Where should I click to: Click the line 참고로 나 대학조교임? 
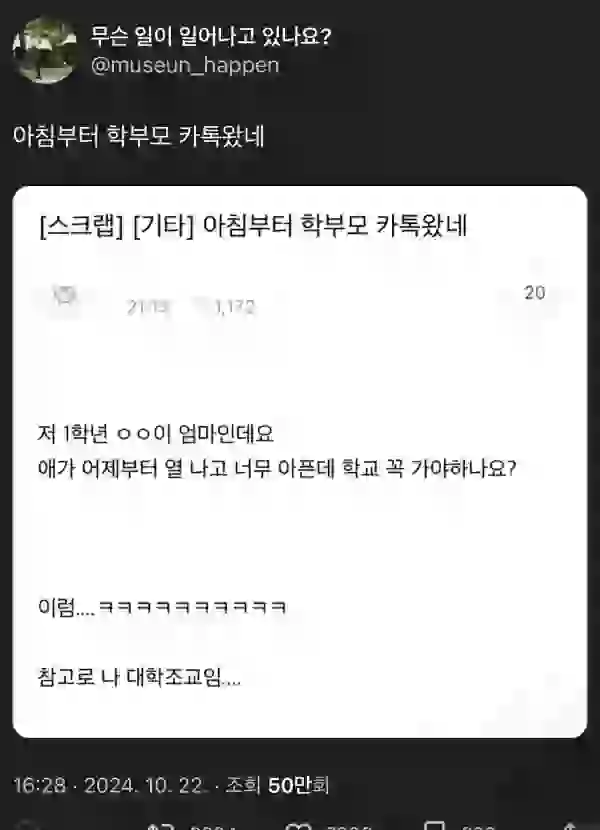click(x=139, y=676)
